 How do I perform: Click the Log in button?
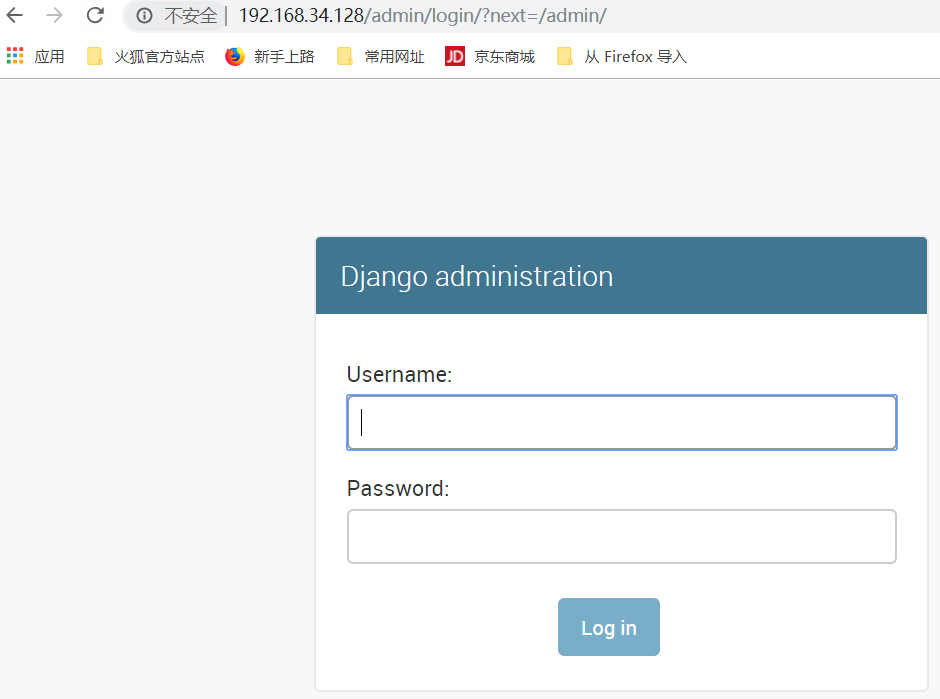tap(608, 627)
